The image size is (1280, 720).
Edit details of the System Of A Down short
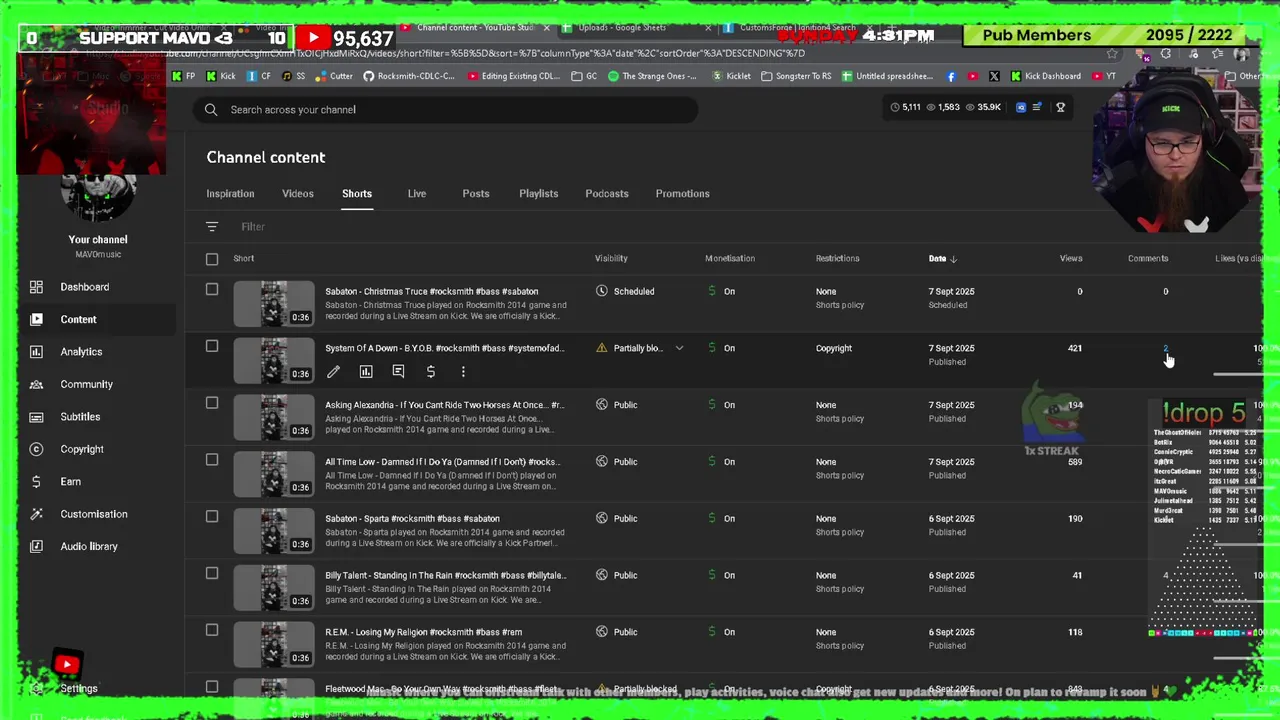click(x=333, y=372)
